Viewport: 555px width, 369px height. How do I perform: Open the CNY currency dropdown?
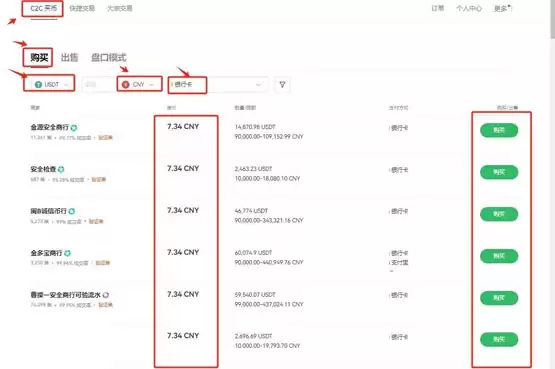pos(139,85)
